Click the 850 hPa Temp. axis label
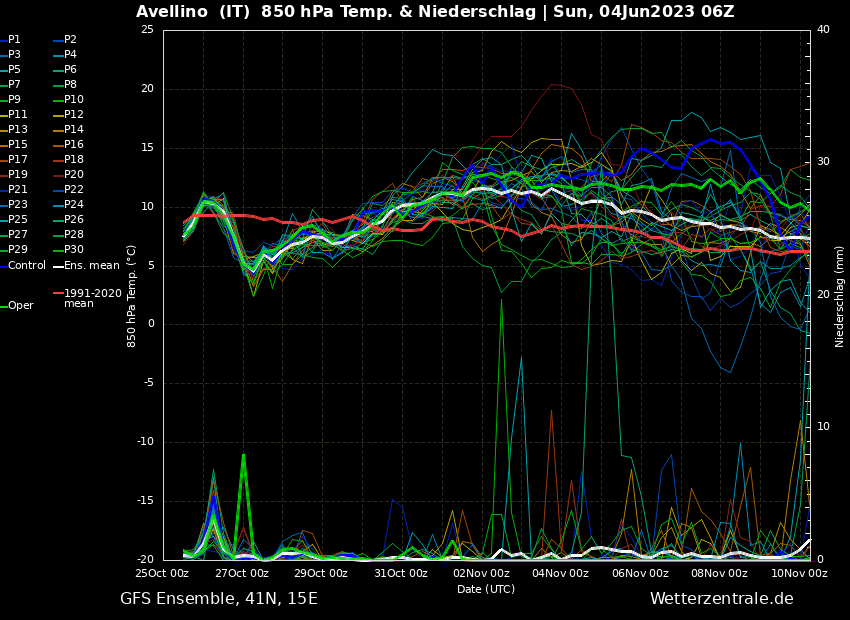The height and width of the screenshot is (620, 850). tap(132, 296)
